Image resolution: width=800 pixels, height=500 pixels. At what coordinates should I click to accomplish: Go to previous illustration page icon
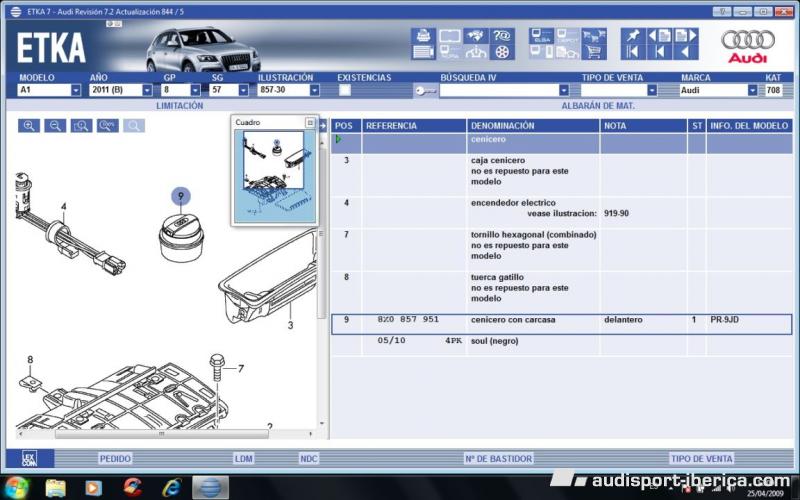(x=660, y=36)
